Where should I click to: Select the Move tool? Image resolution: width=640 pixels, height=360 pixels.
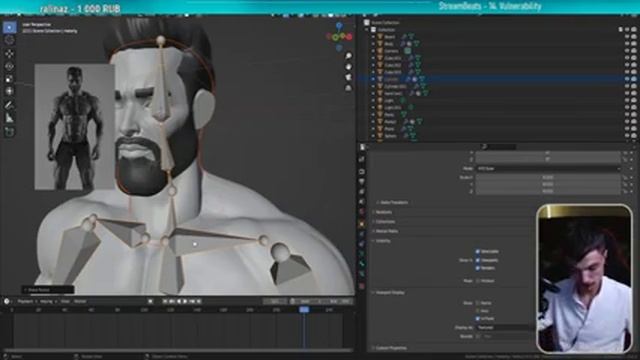tap(9, 53)
